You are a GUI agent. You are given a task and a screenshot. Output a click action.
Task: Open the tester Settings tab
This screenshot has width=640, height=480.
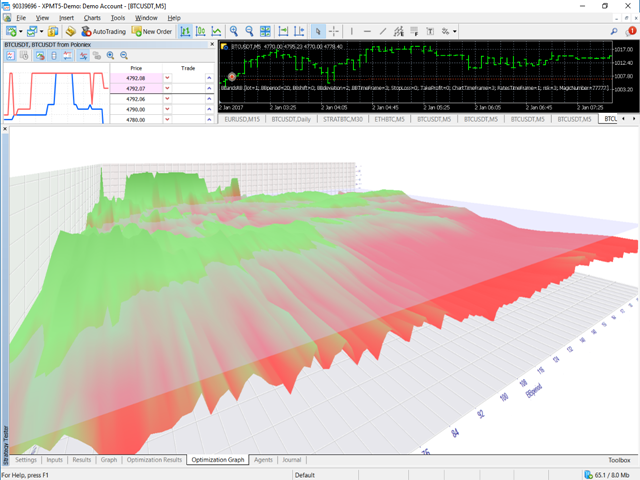tap(26, 460)
